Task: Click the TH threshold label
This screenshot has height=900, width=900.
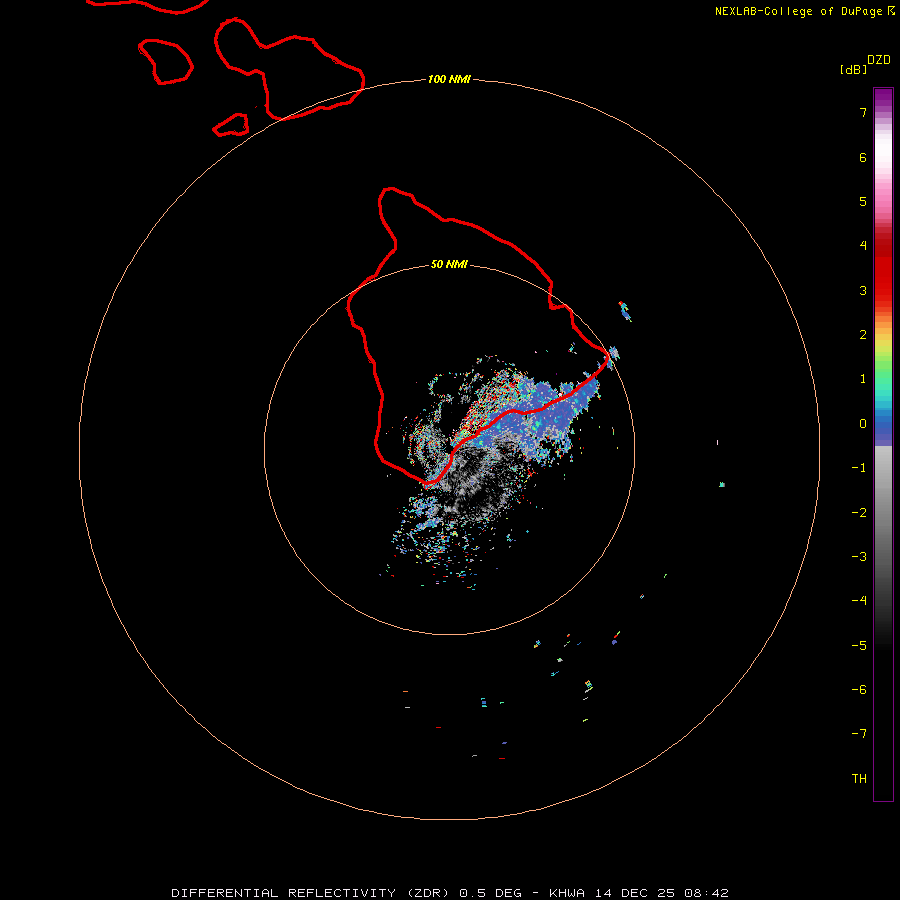Action: pyautogui.click(x=859, y=779)
